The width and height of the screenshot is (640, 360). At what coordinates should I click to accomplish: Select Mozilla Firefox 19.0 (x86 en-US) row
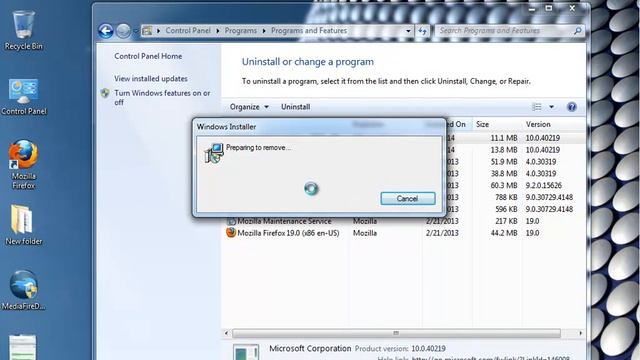pos(404,233)
